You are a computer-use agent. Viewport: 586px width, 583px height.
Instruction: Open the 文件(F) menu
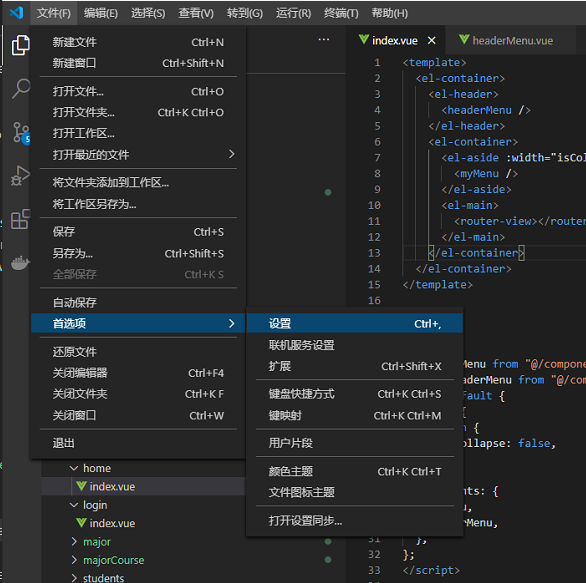[54, 13]
